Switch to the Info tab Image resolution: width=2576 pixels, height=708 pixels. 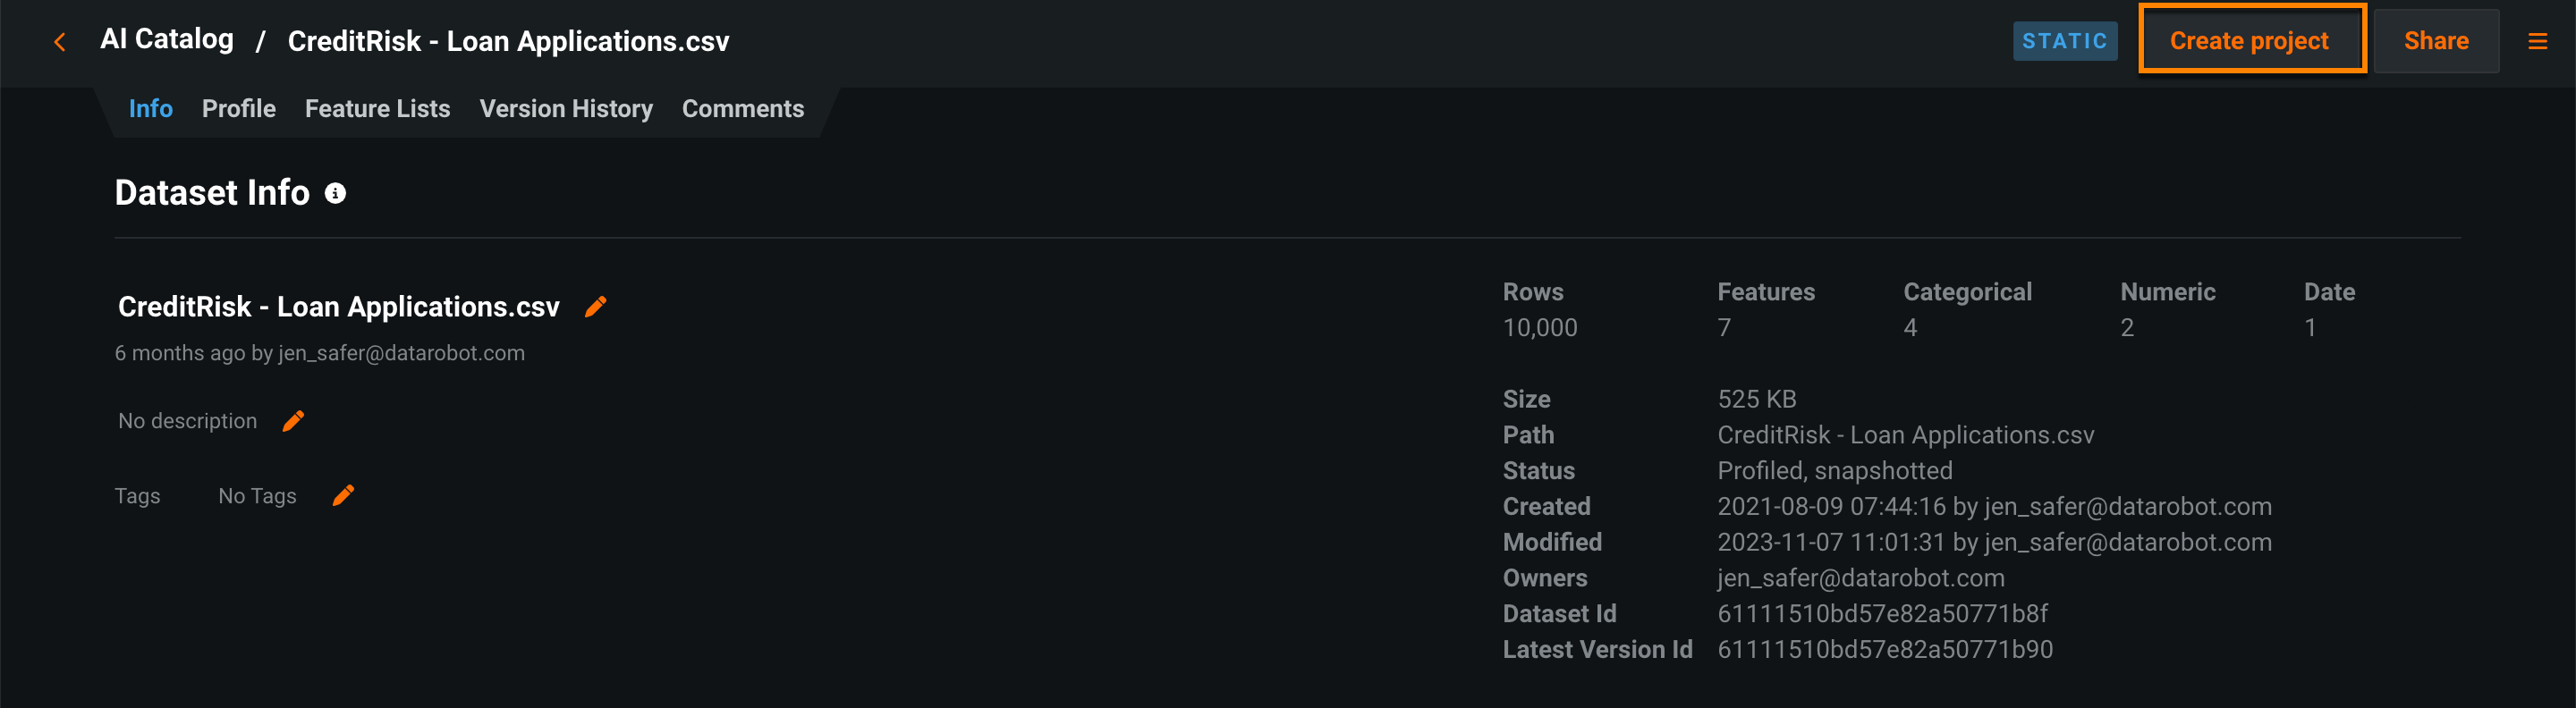pos(150,109)
